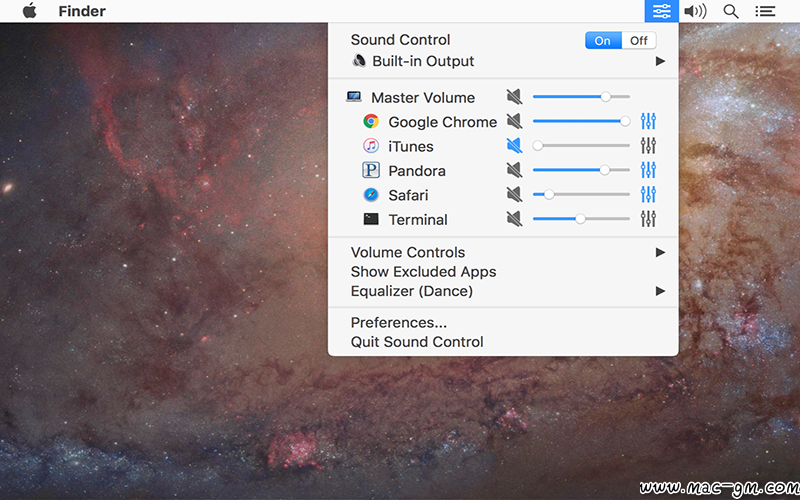
Task: Select Show Excluded Apps
Action: pyautogui.click(x=423, y=271)
